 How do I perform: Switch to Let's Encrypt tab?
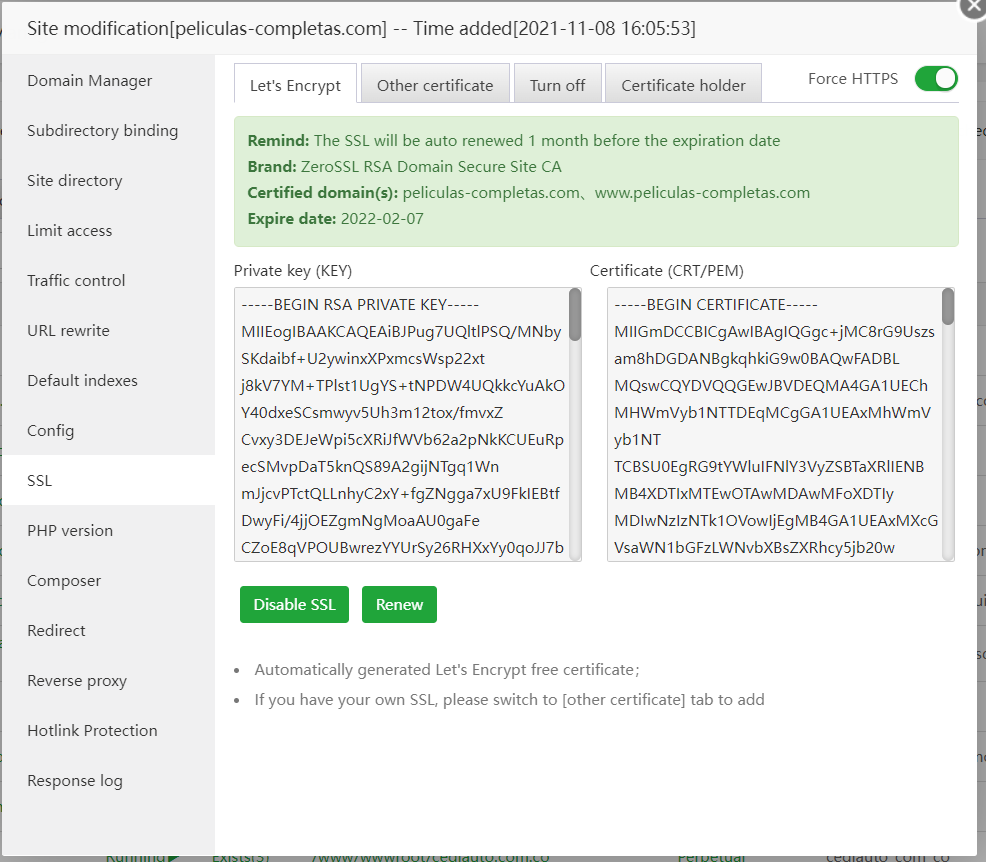pos(295,85)
